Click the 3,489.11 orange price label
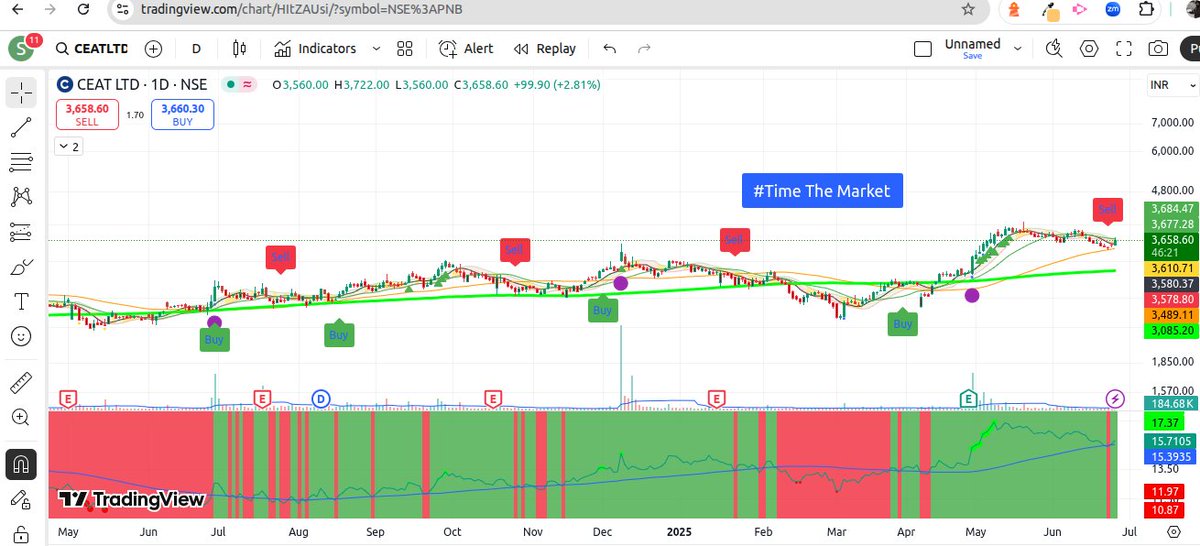This screenshot has width=1200, height=546. click(1173, 314)
